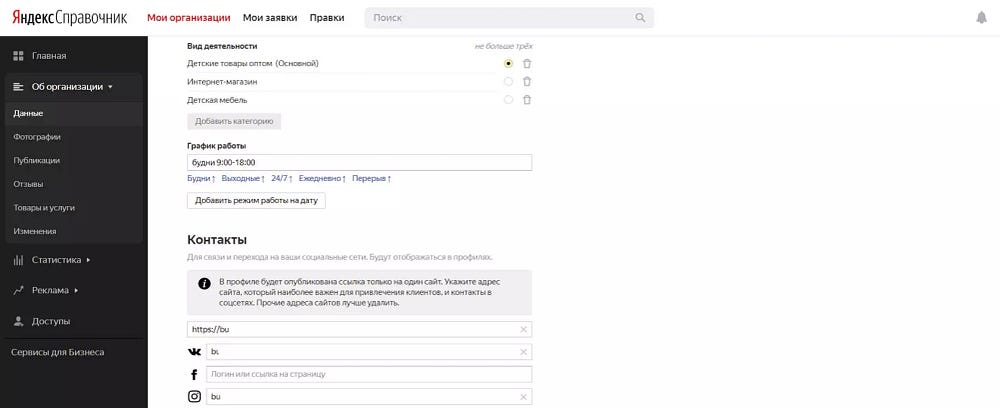Select Детская мебель as main activity
The image size is (1000, 408).
tap(508, 100)
